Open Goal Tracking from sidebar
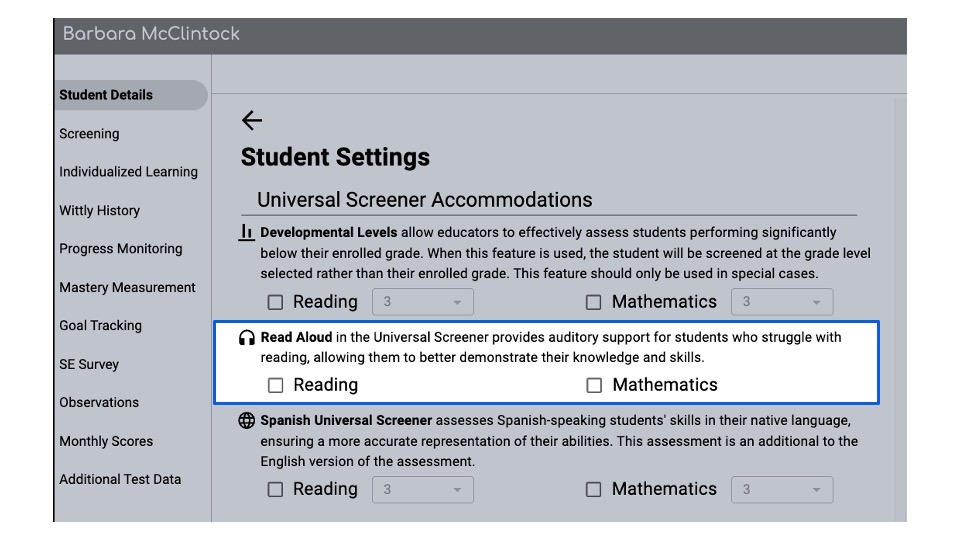This screenshot has height=540, width=960. point(100,326)
